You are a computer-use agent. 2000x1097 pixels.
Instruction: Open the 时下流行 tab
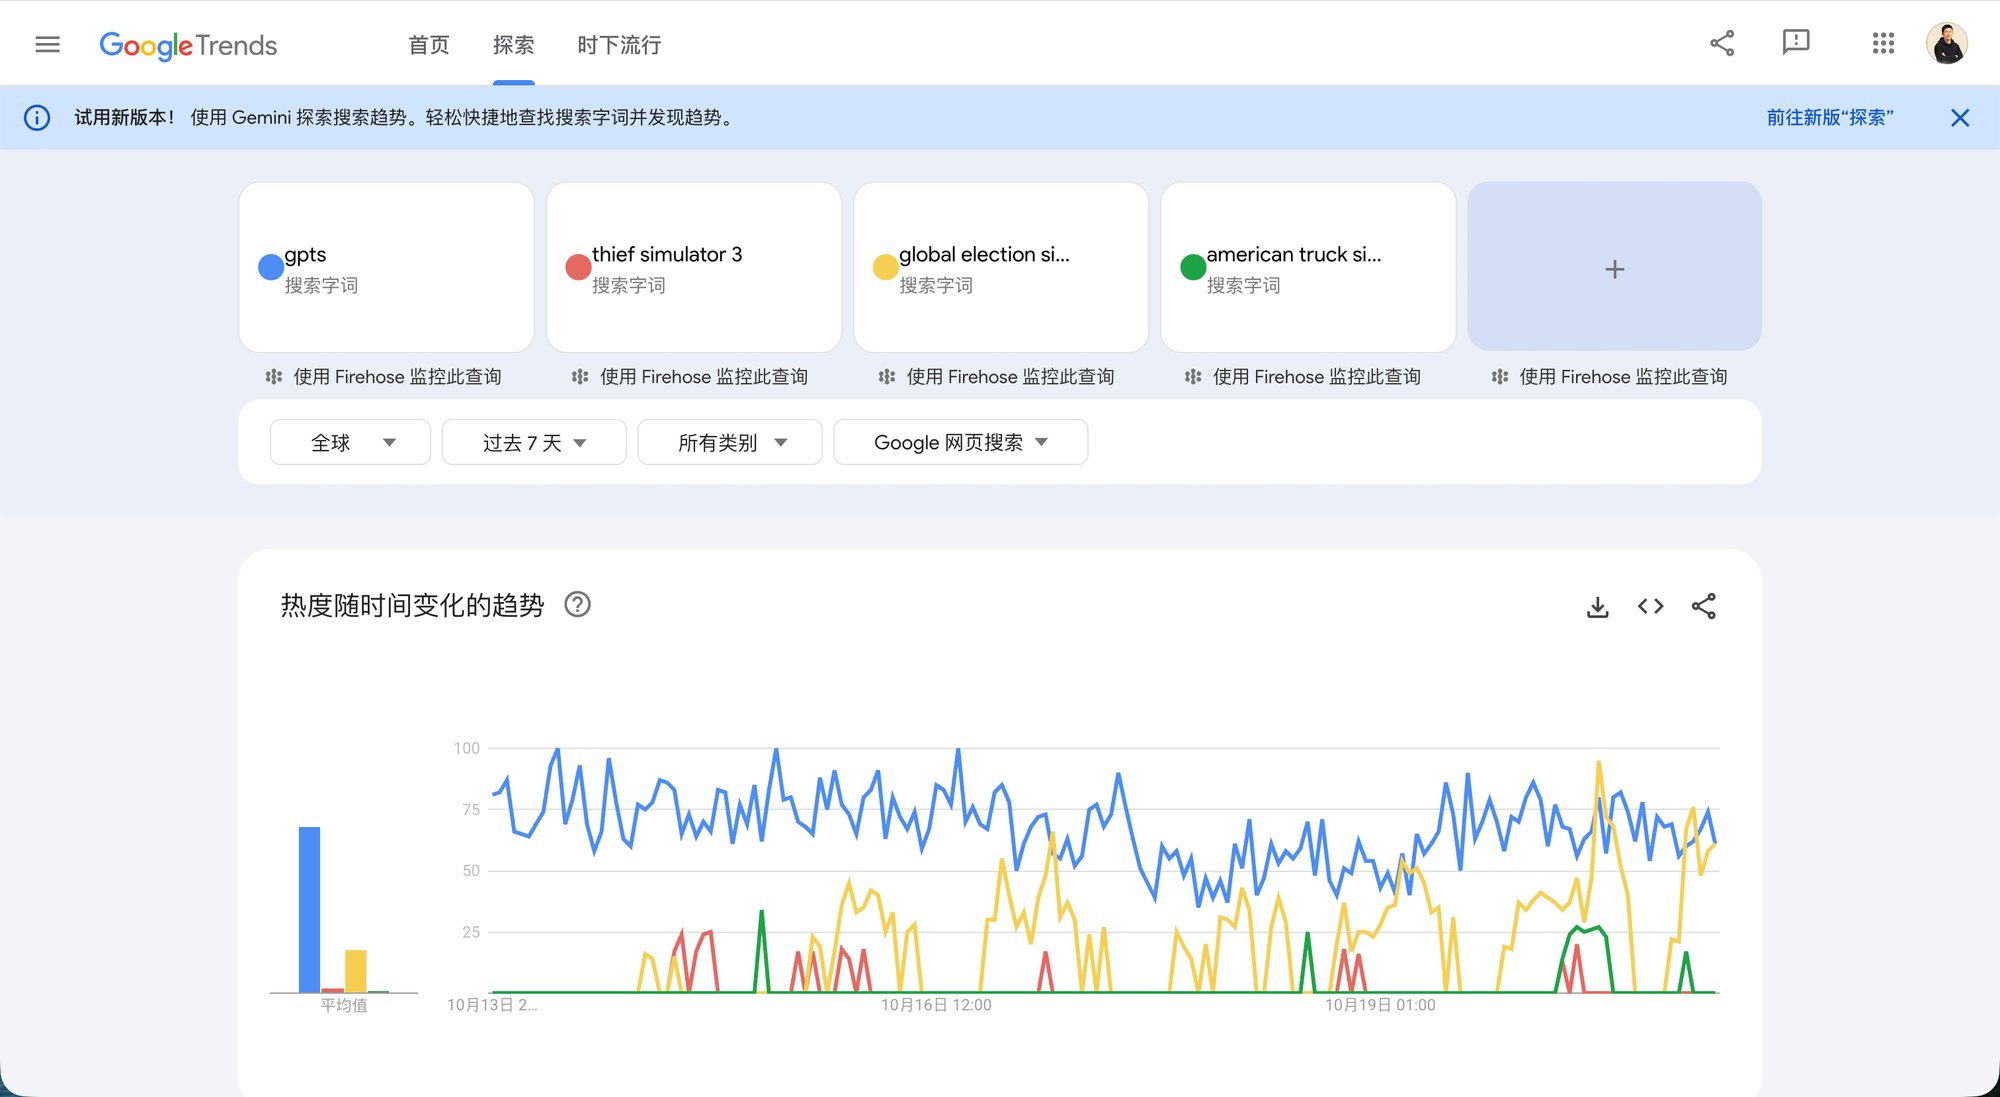[619, 45]
